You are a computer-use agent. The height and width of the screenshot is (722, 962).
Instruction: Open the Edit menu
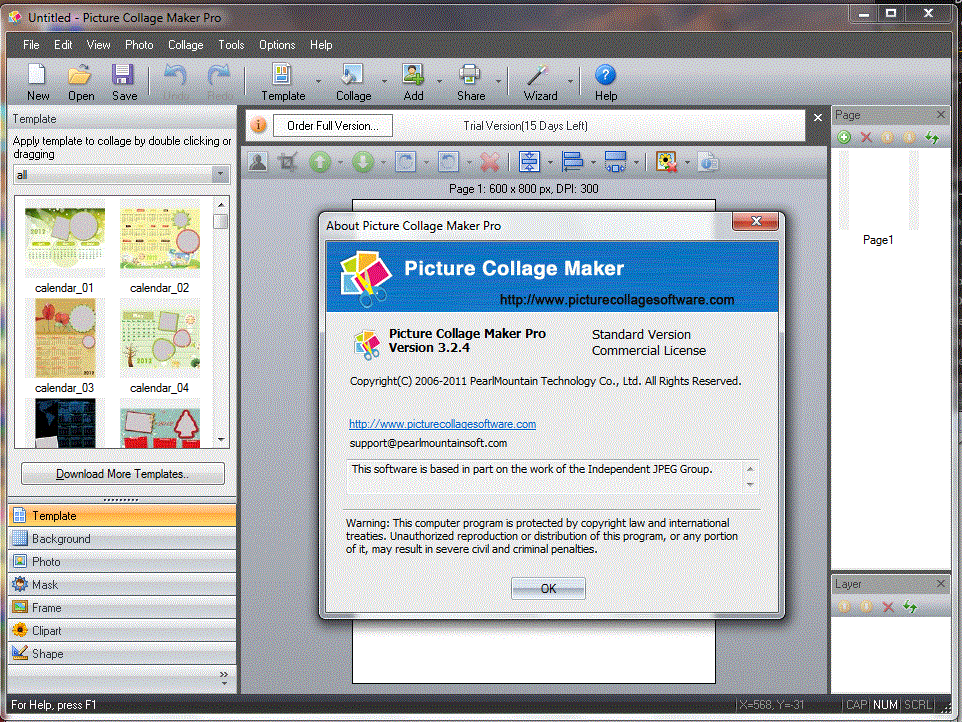63,45
